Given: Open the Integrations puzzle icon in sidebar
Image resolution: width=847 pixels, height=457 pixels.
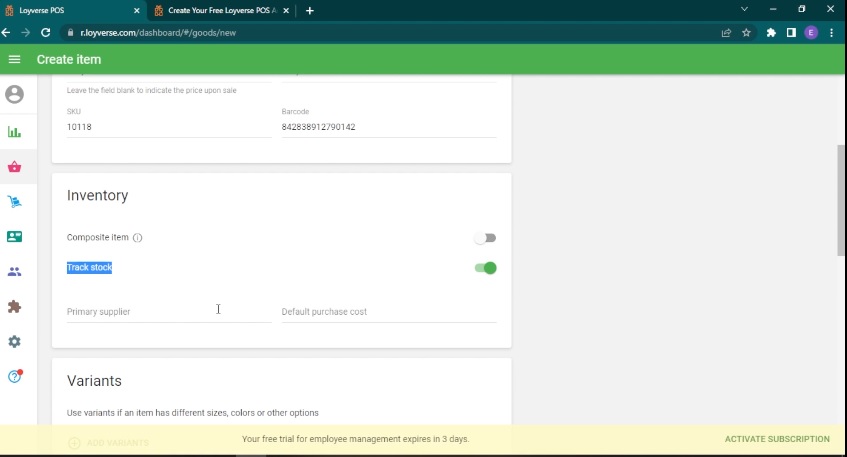Looking at the screenshot, I should [15, 307].
